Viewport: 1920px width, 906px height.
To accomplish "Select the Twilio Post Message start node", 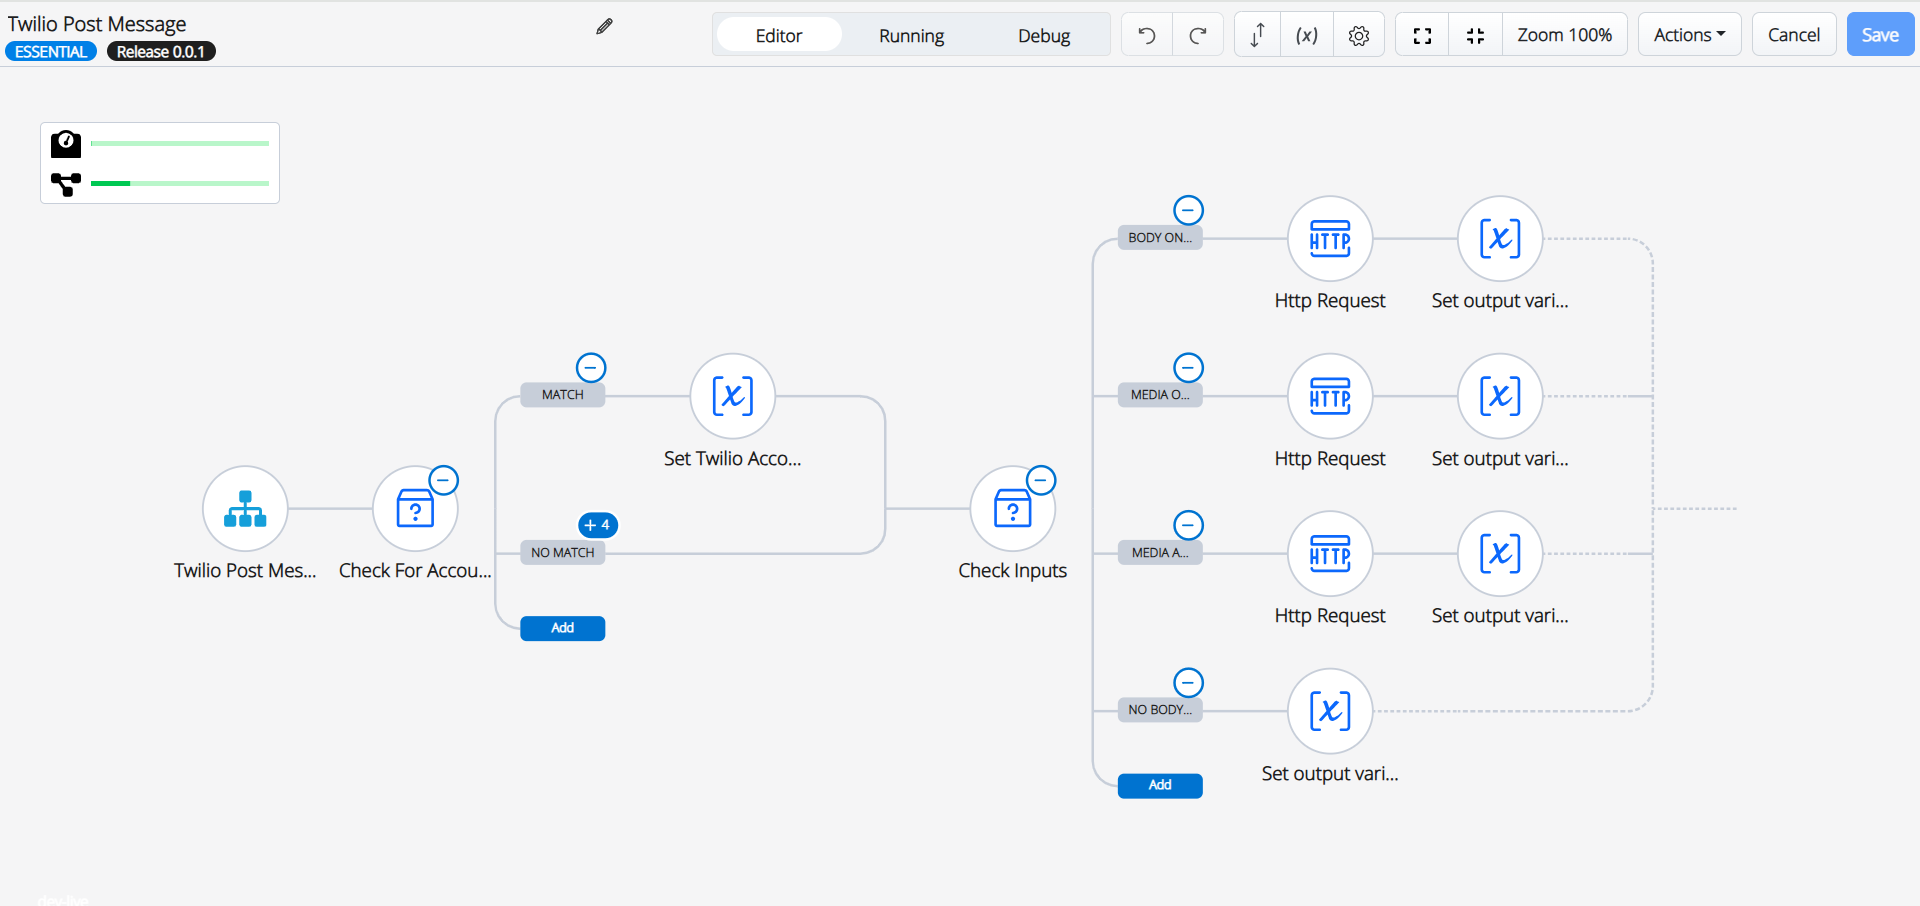I will pos(245,509).
